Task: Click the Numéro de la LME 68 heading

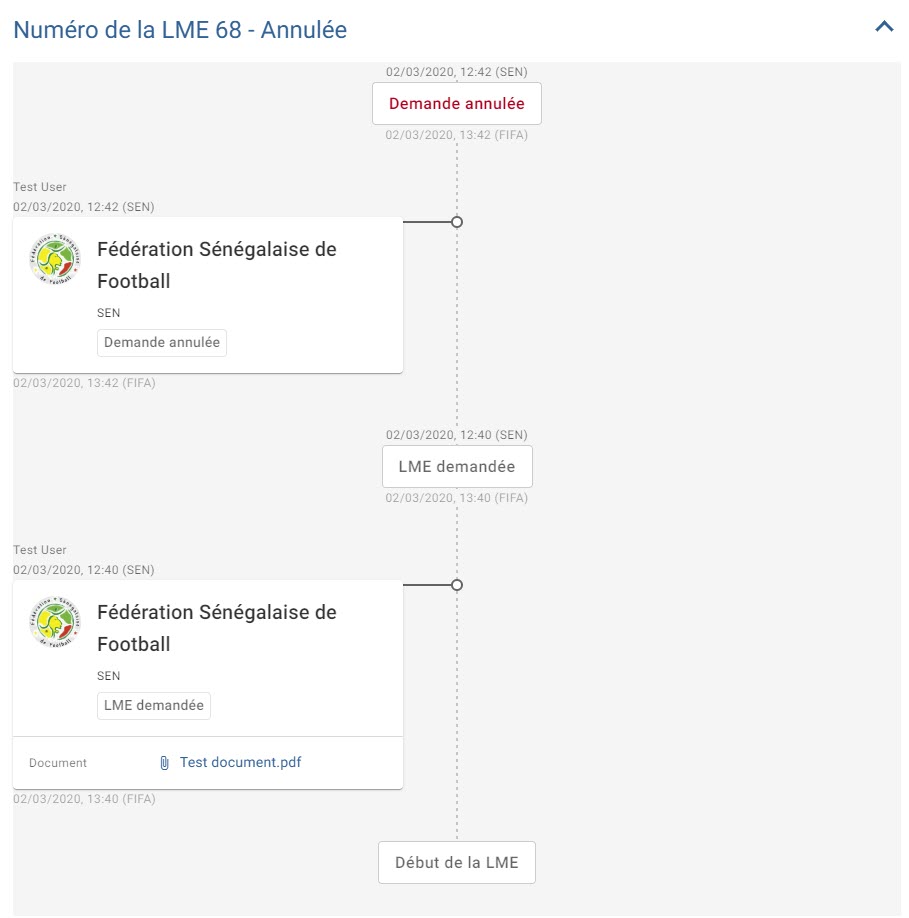Action: (180, 30)
